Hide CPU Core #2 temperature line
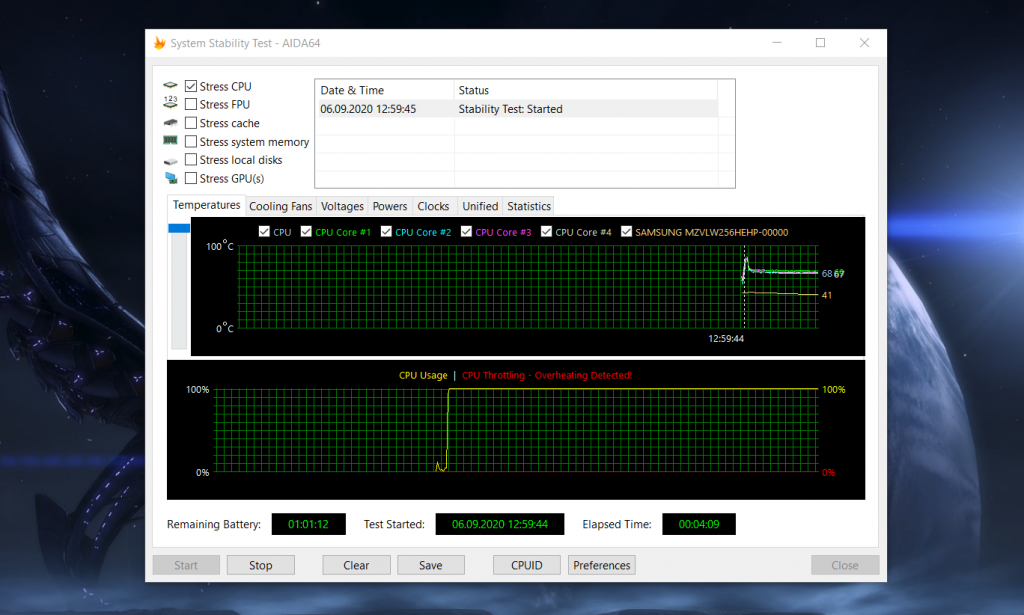 pyautogui.click(x=386, y=231)
